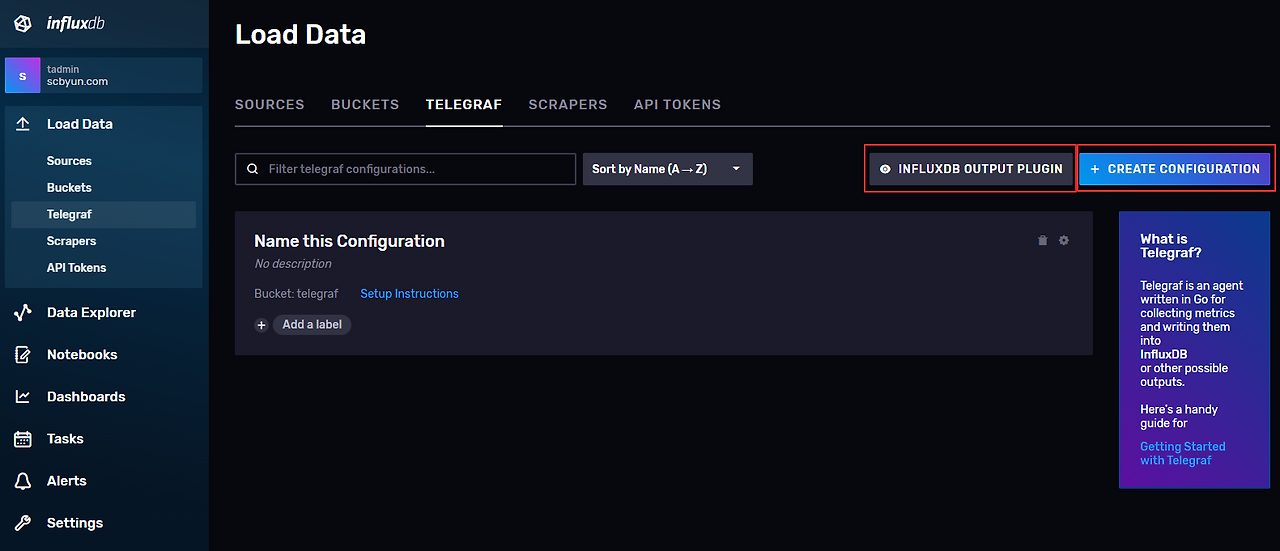Image resolution: width=1280 pixels, height=551 pixels.
Task: Go to Dashboards
Action: click(86, 397)
